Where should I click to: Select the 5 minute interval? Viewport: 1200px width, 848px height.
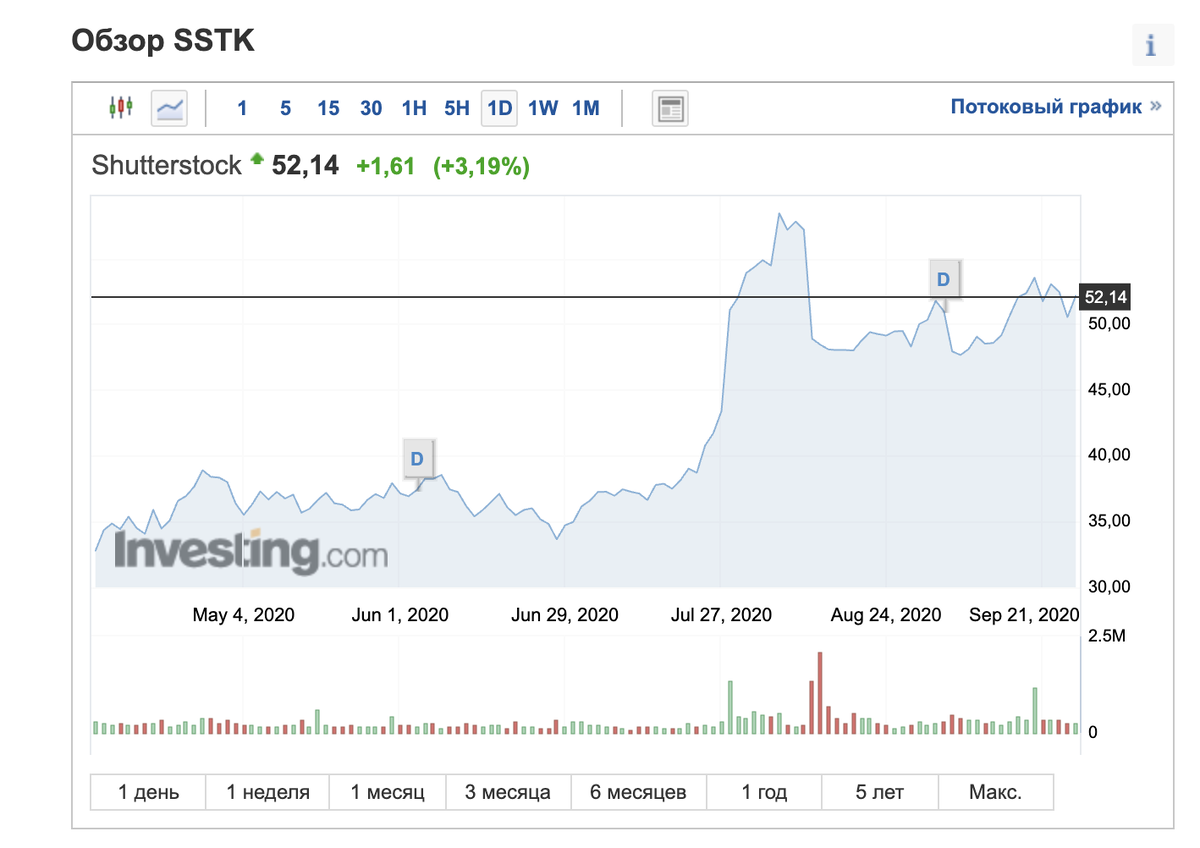click(x=285, y=108)
